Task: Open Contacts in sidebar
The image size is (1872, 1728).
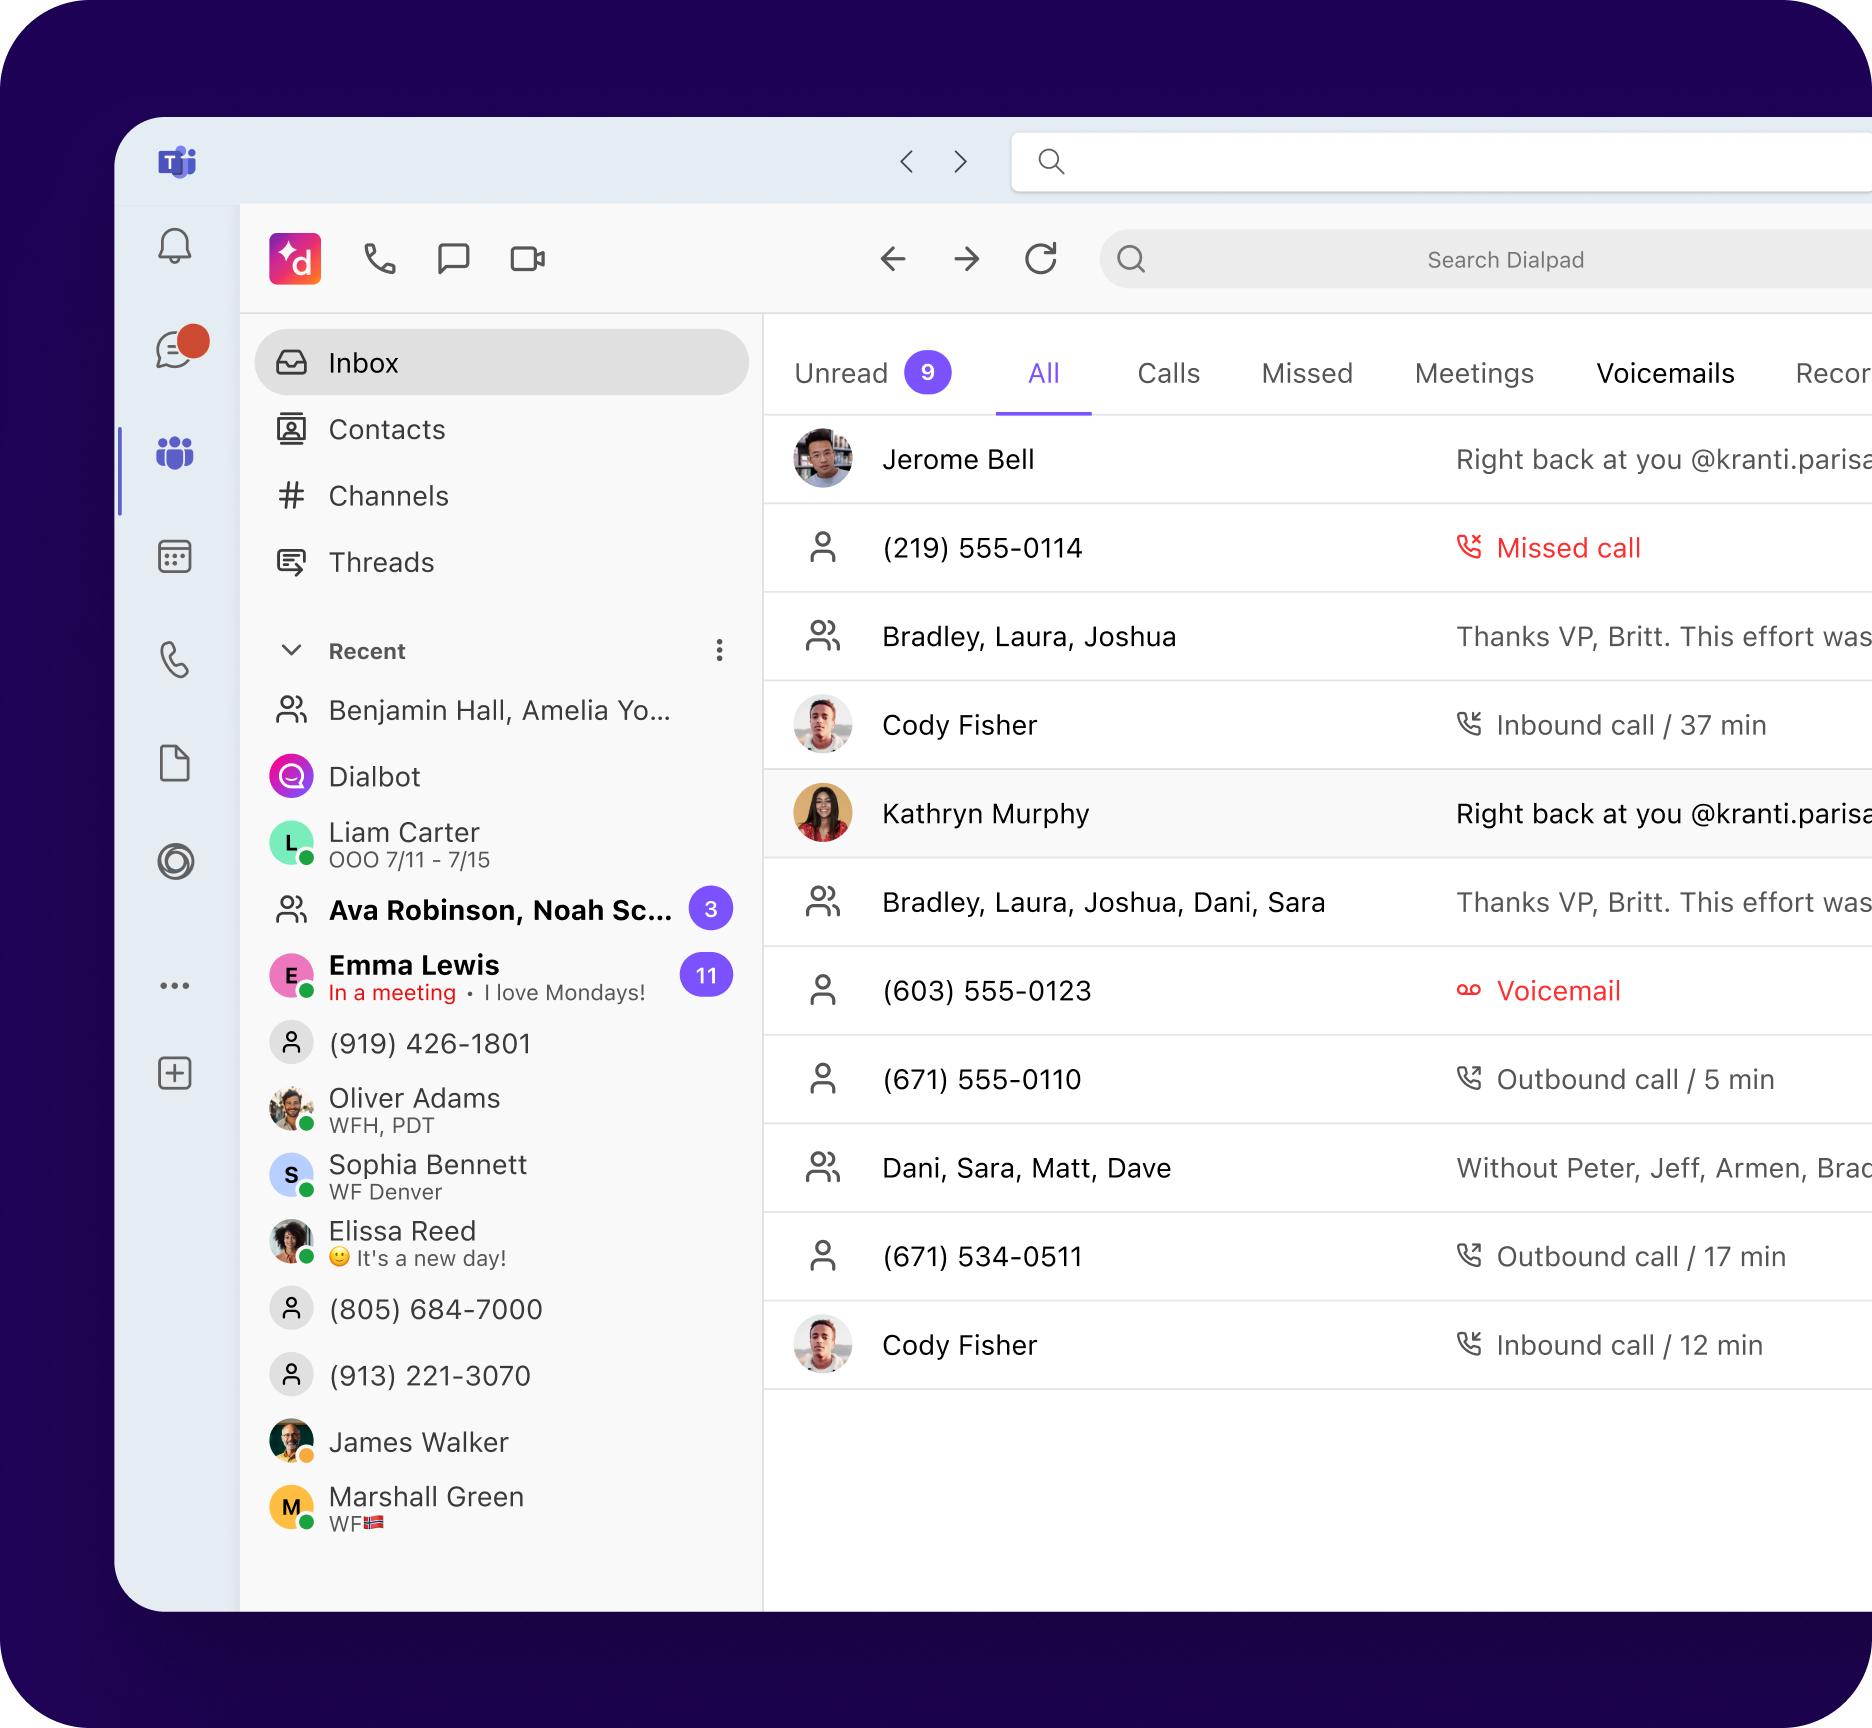Action: tap(502, 429)
